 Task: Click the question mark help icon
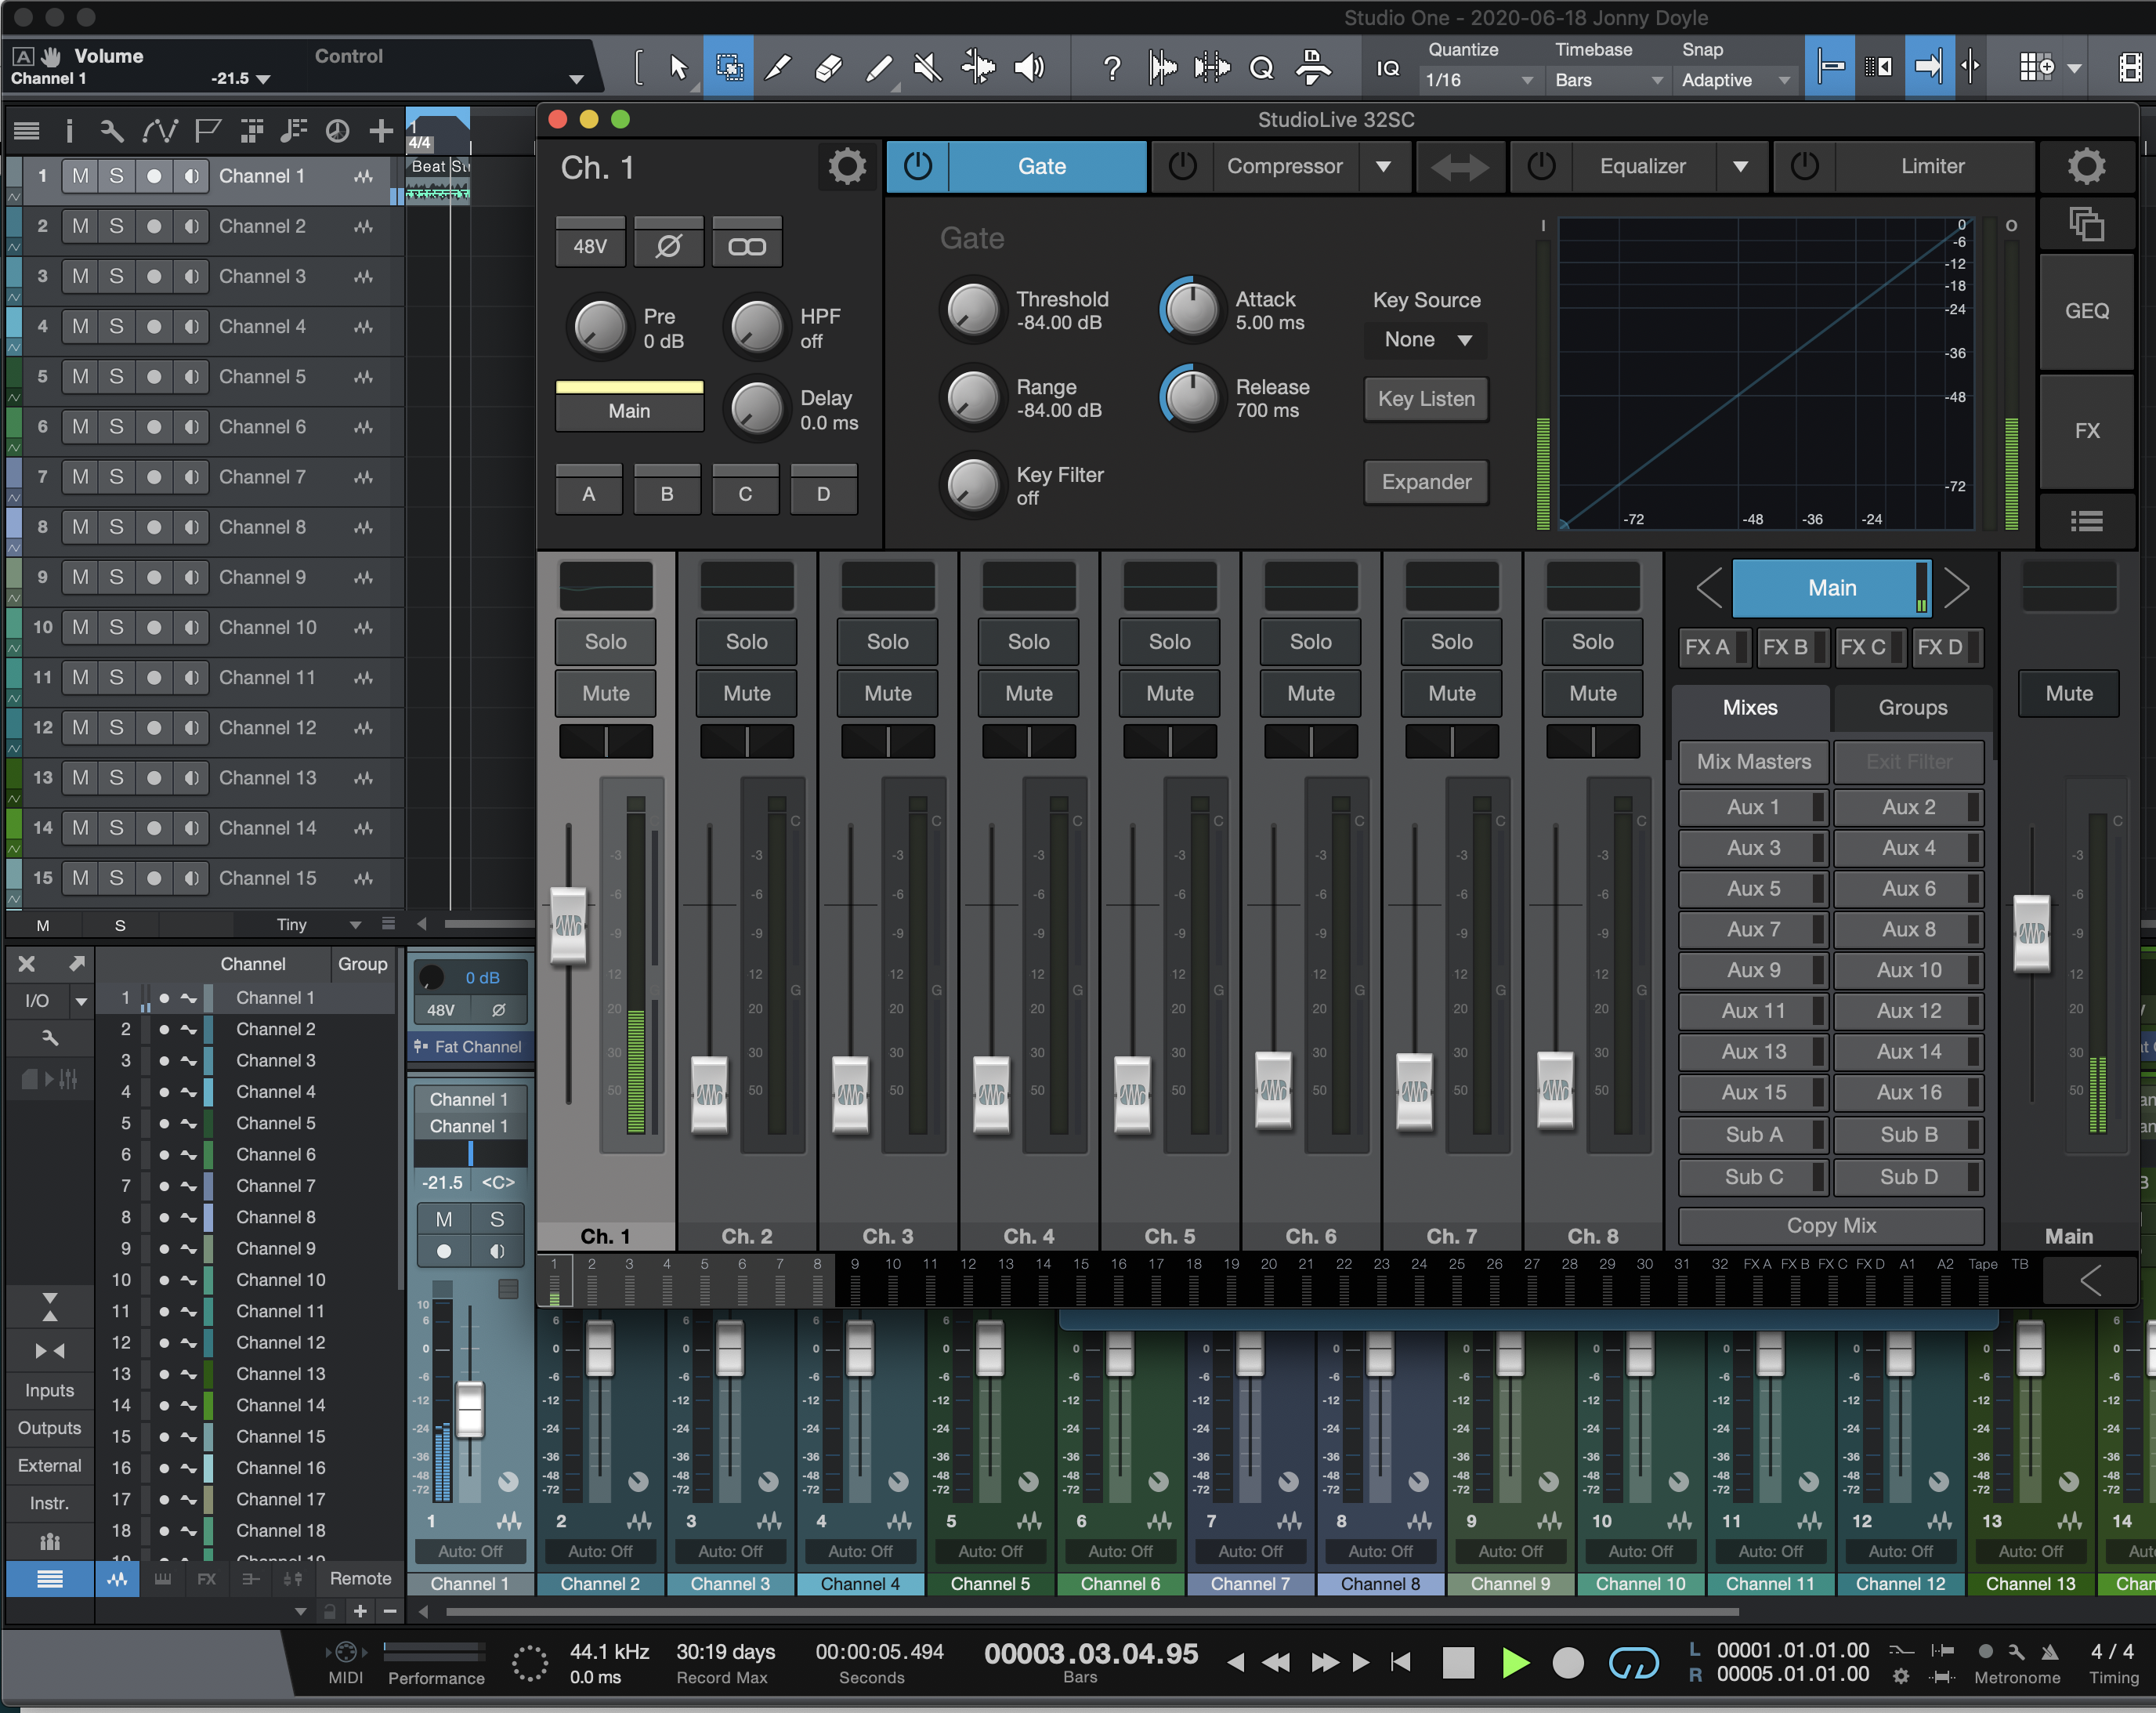1111,68
